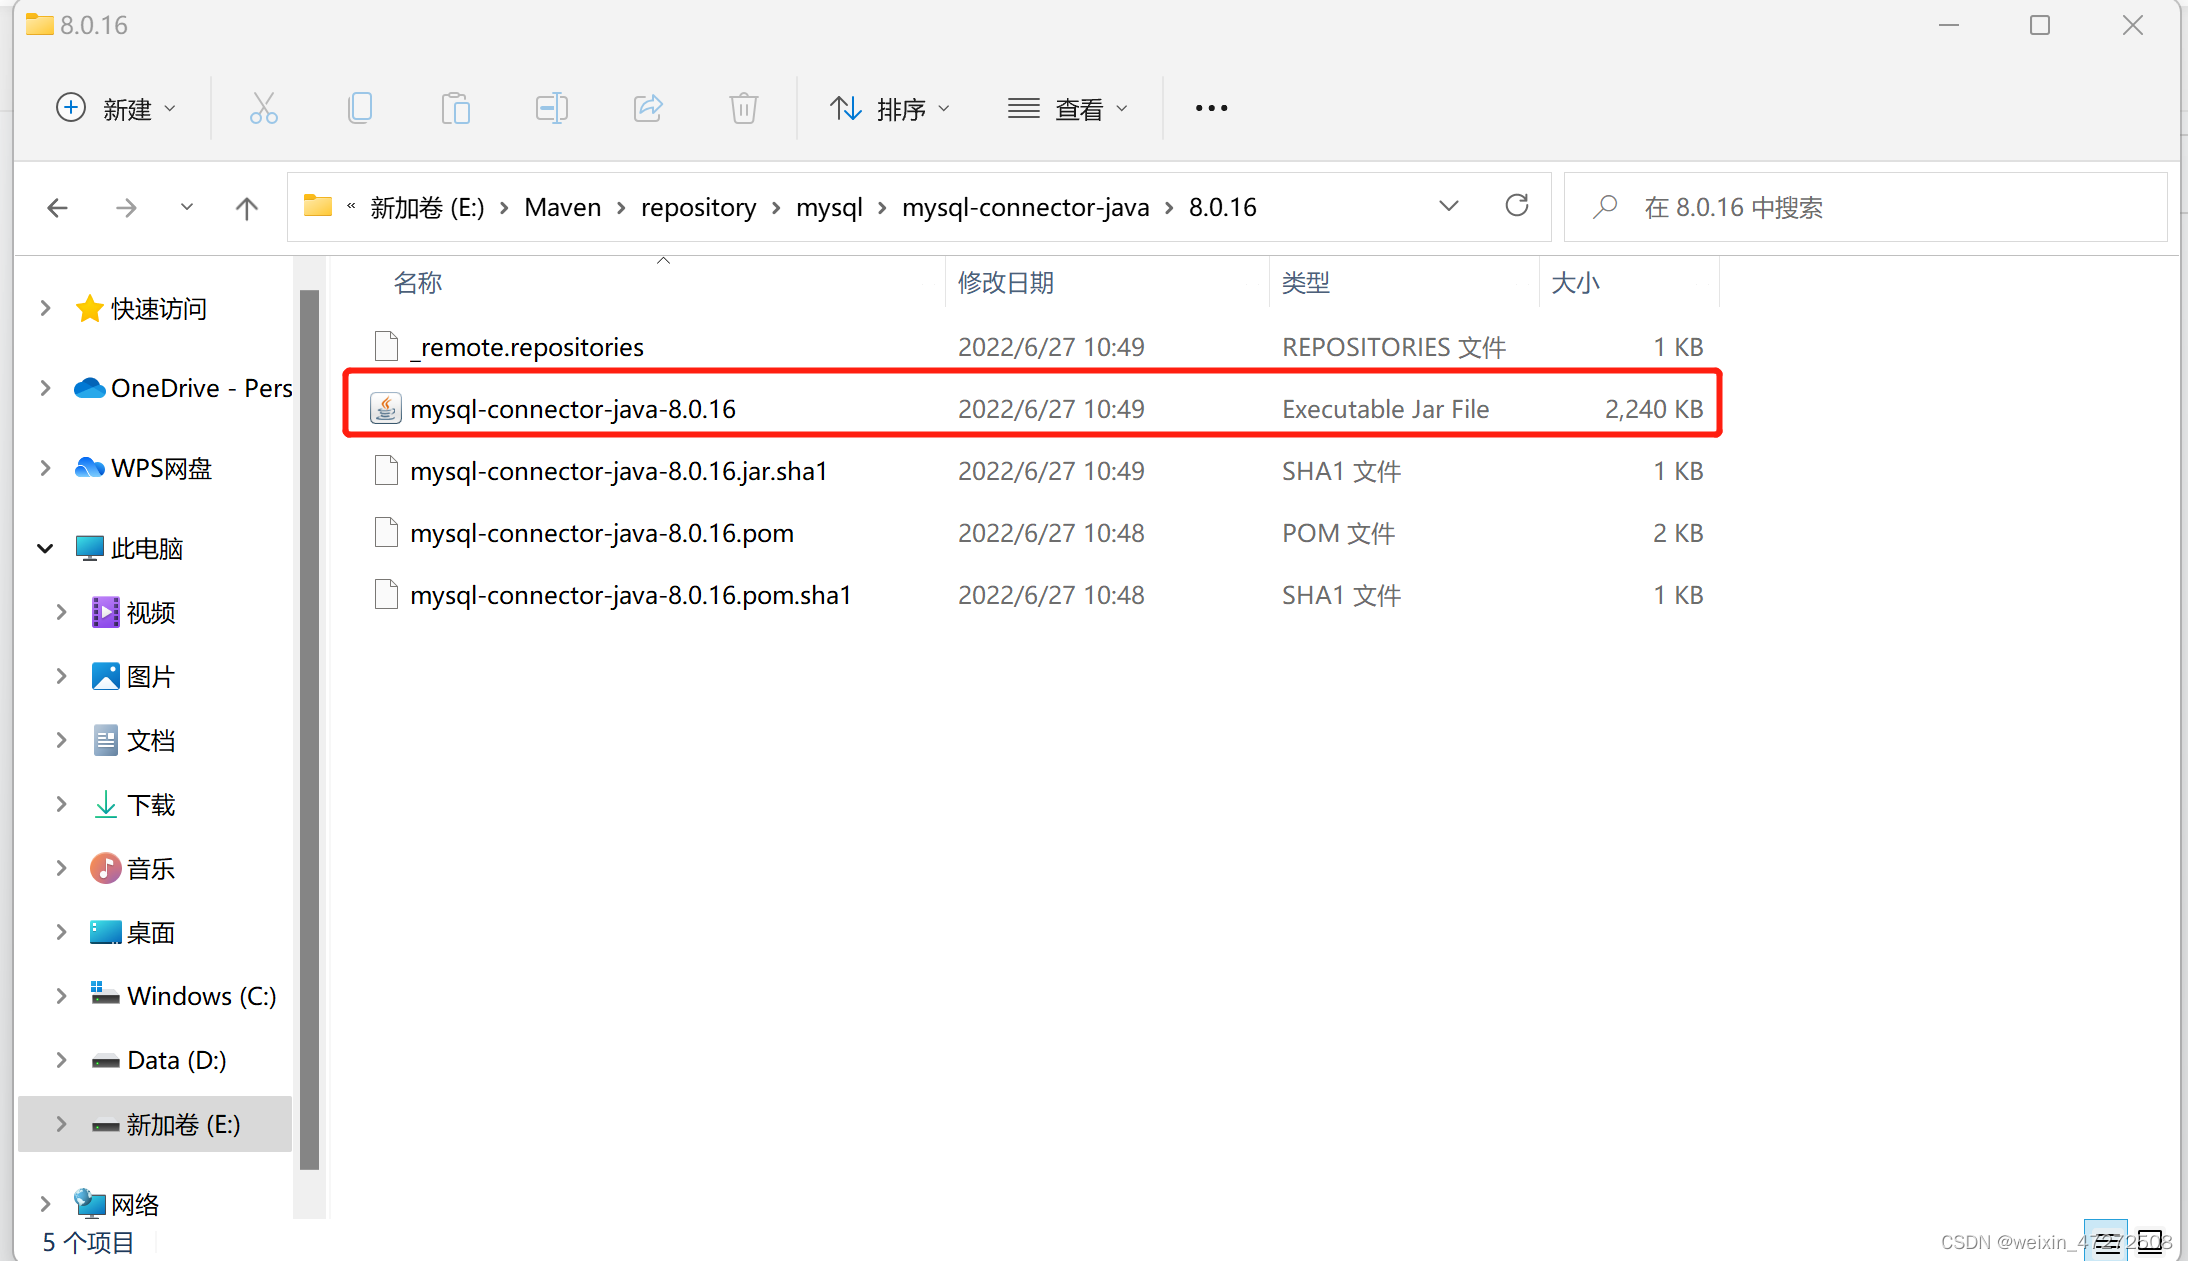
Task: Open the 新建 new-item menu
Action: click(x=117, y=108)
